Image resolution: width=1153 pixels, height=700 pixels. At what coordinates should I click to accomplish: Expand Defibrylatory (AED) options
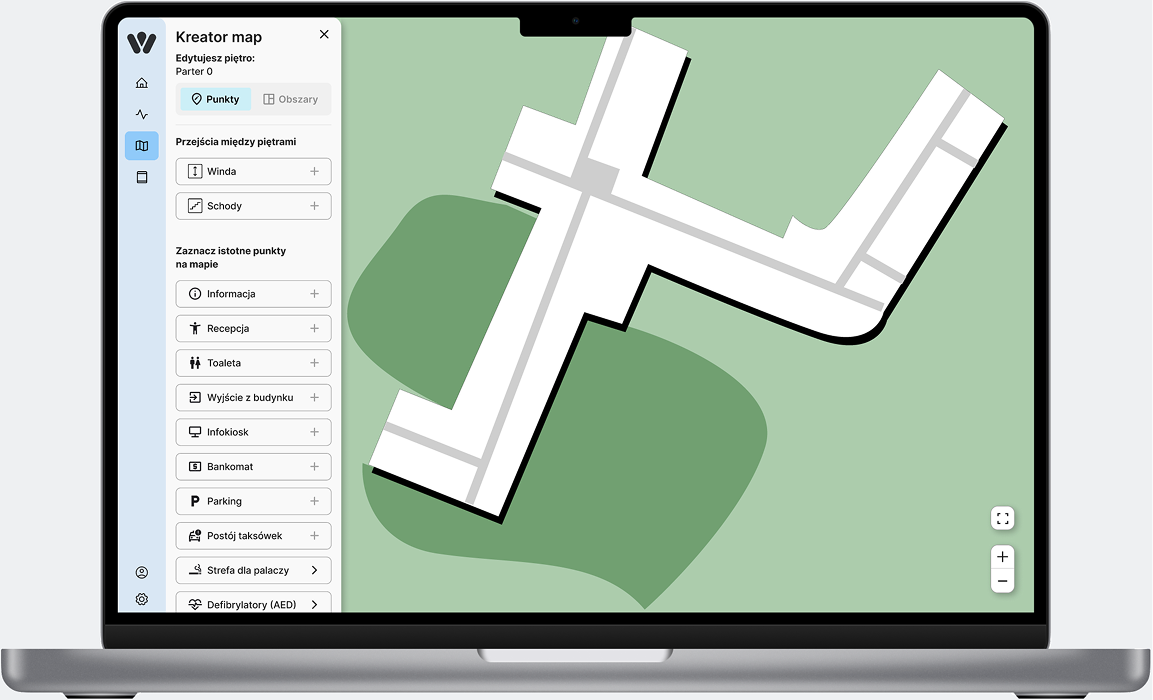point(314,604)
